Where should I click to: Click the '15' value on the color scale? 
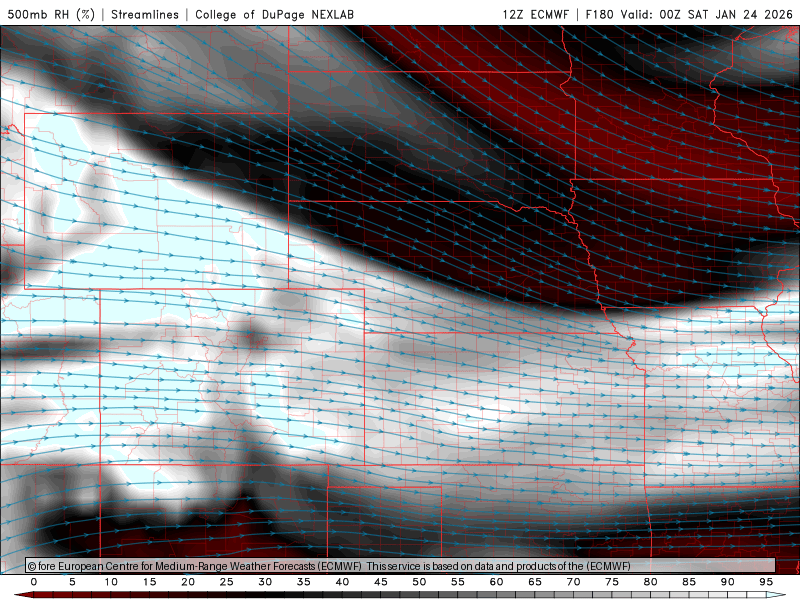[149, 582]
